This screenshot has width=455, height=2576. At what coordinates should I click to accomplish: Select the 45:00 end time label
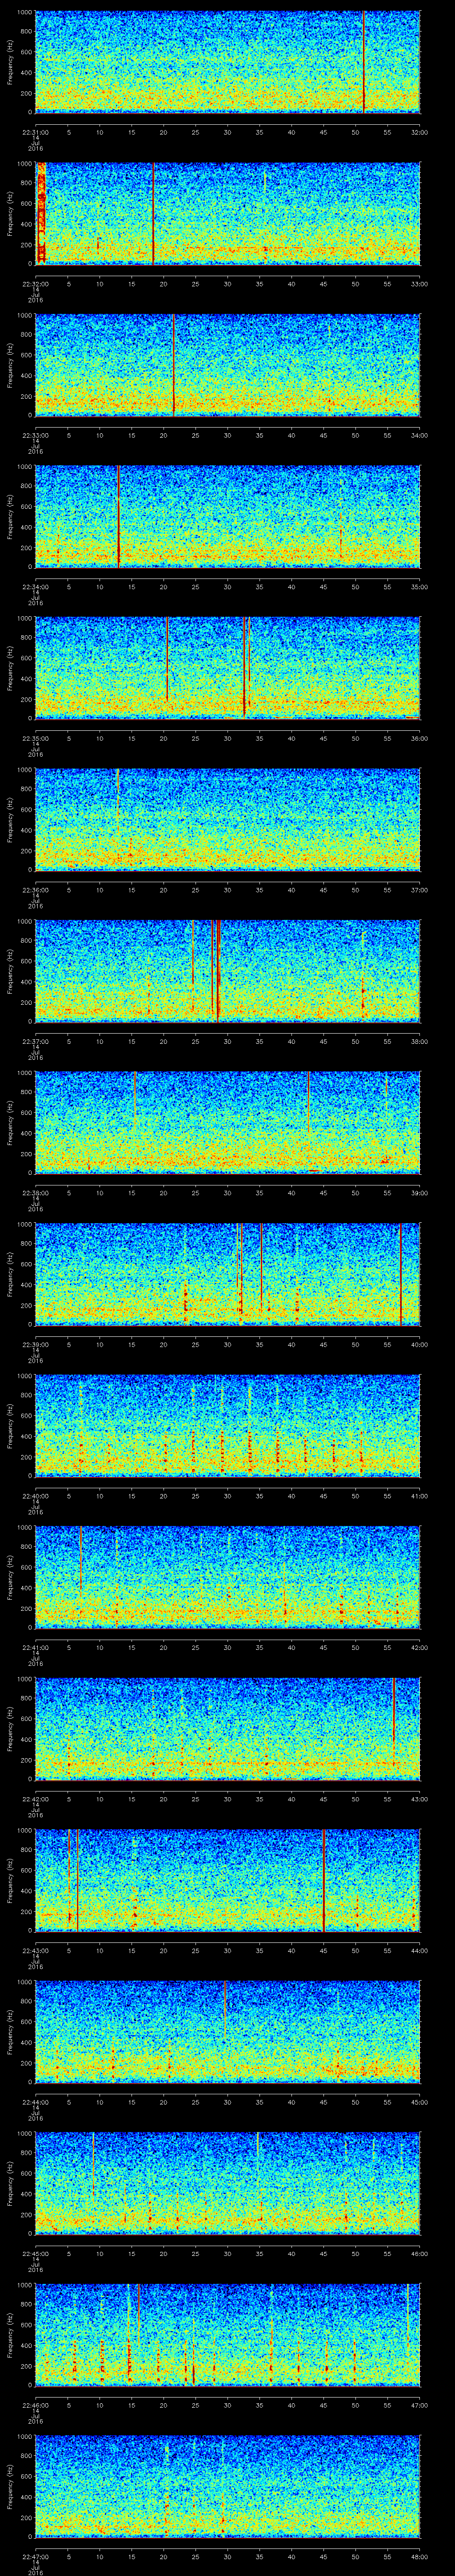pos(419,2101)
